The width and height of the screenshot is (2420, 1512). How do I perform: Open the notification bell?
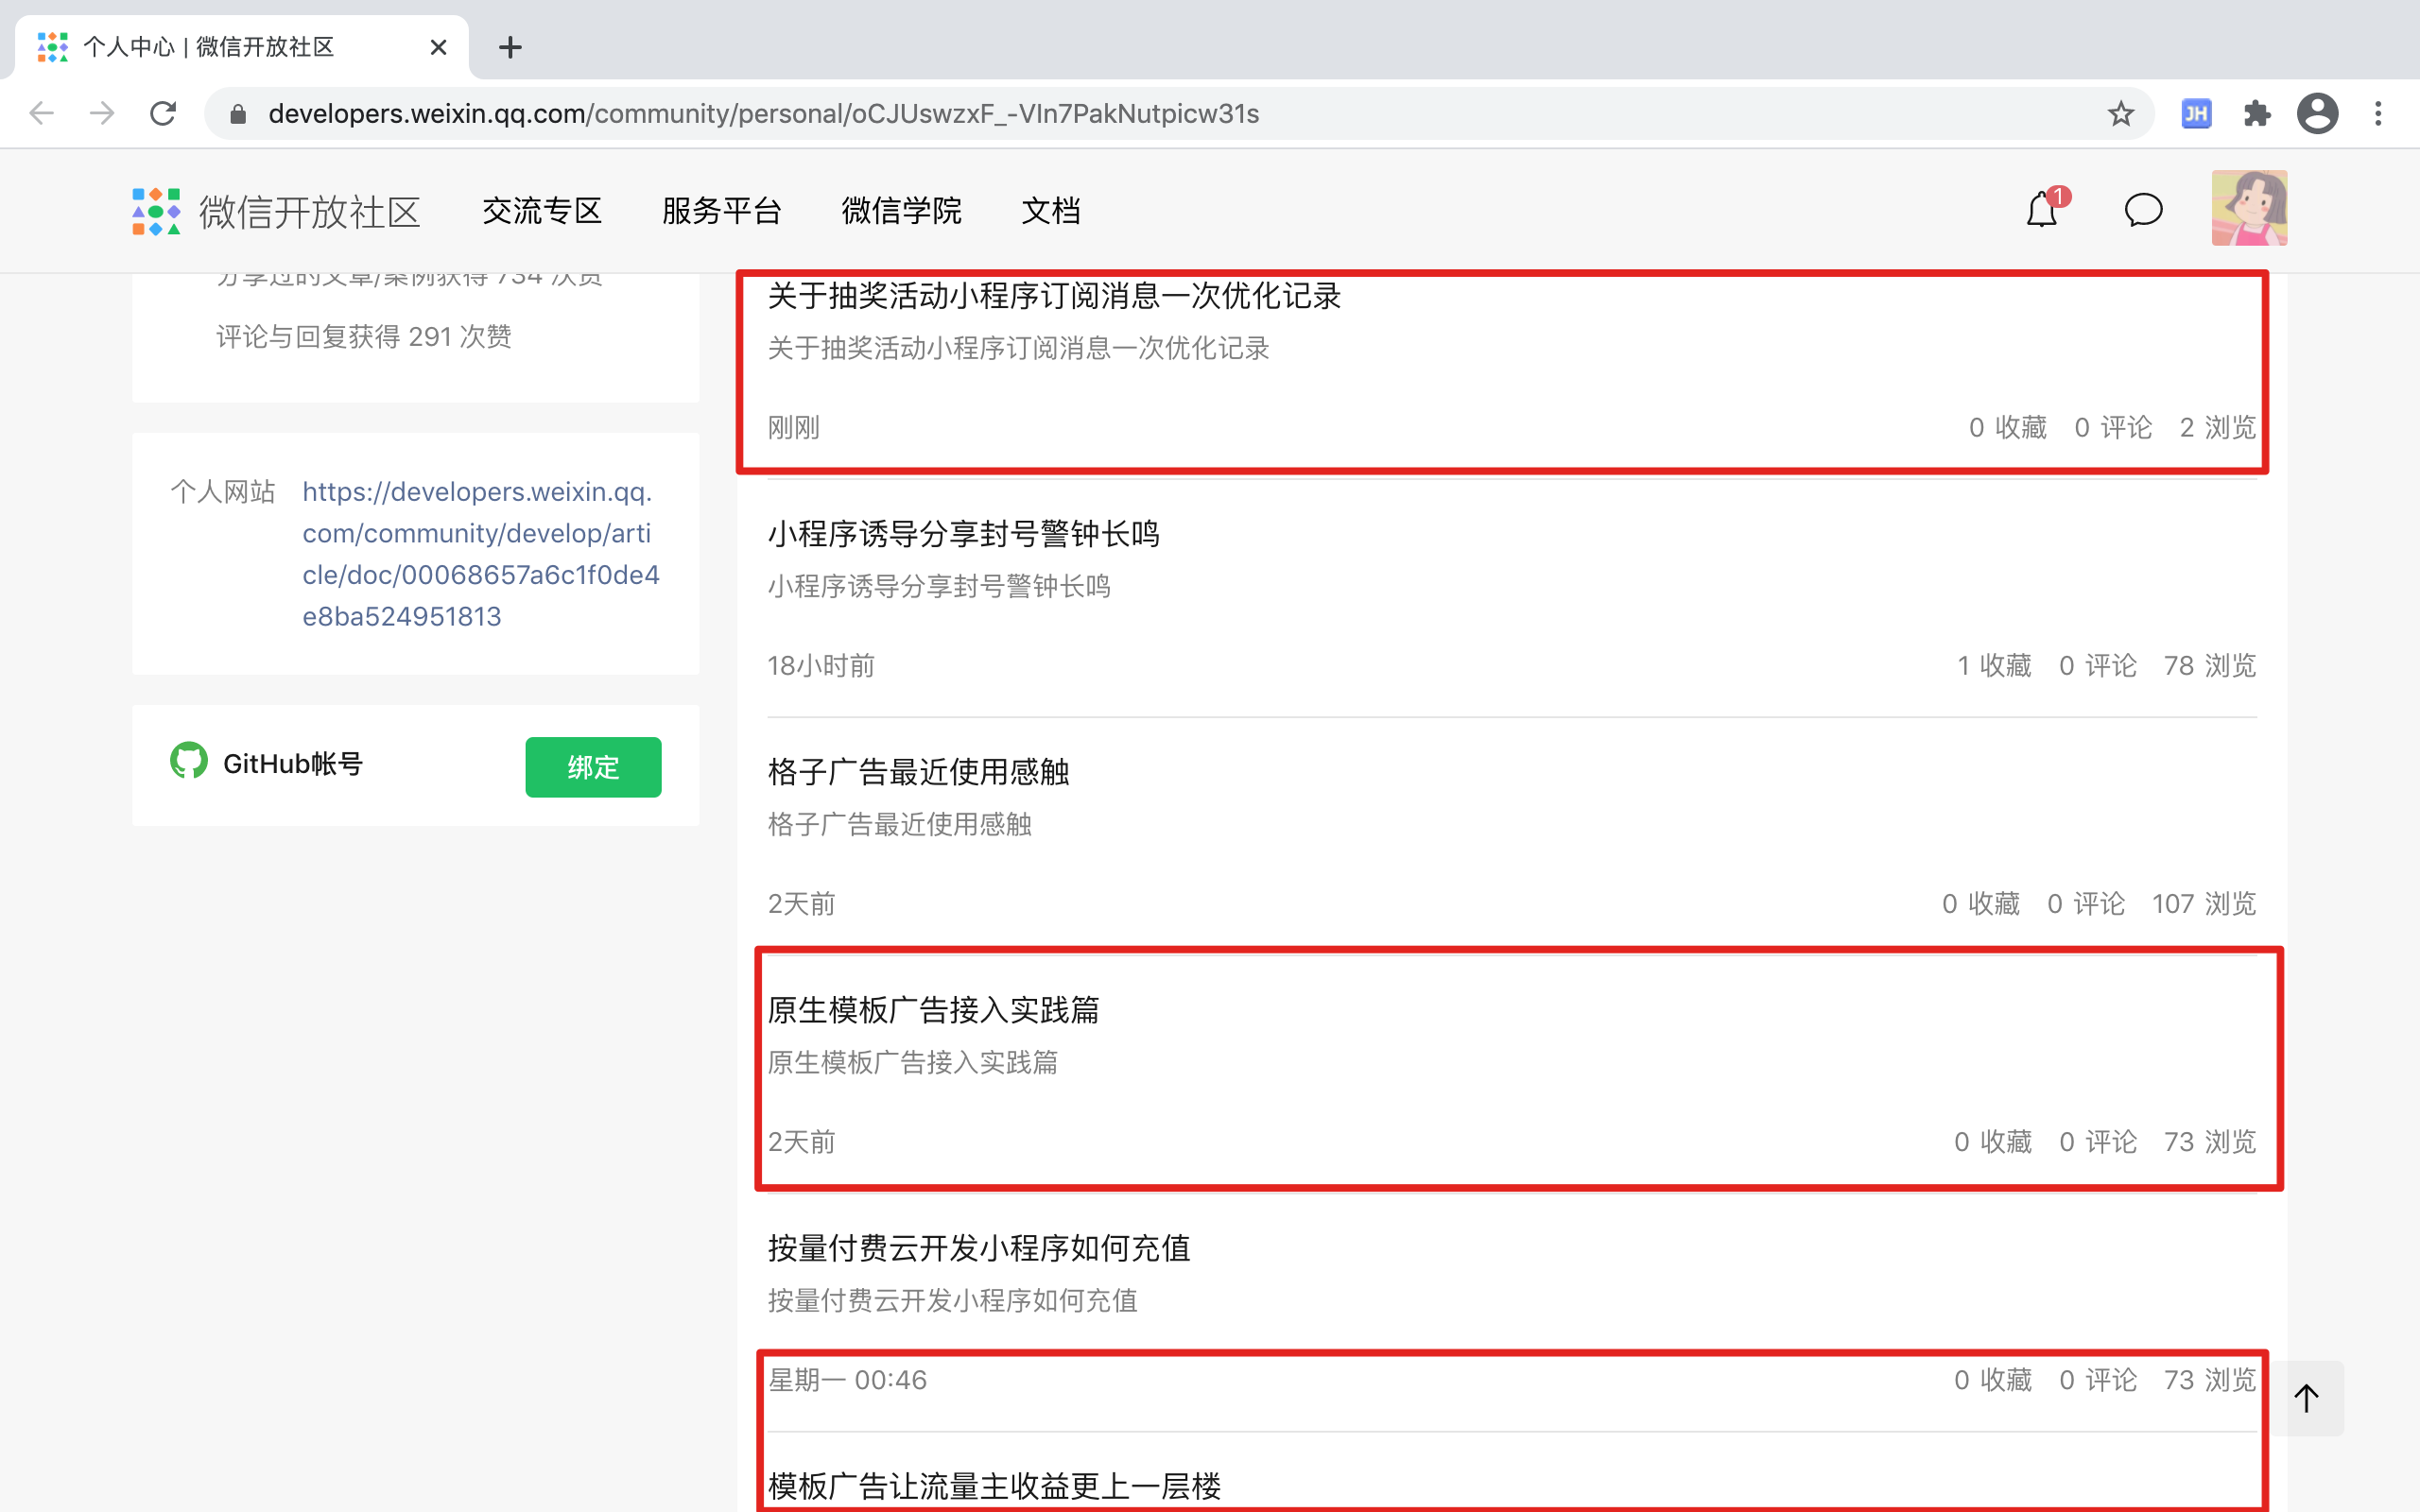(2041, 210)
